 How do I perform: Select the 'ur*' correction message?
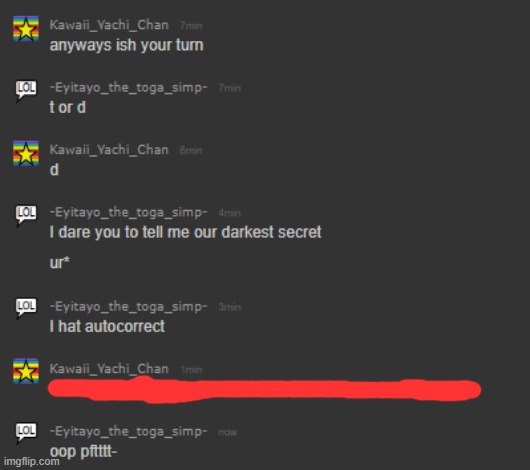59,263
